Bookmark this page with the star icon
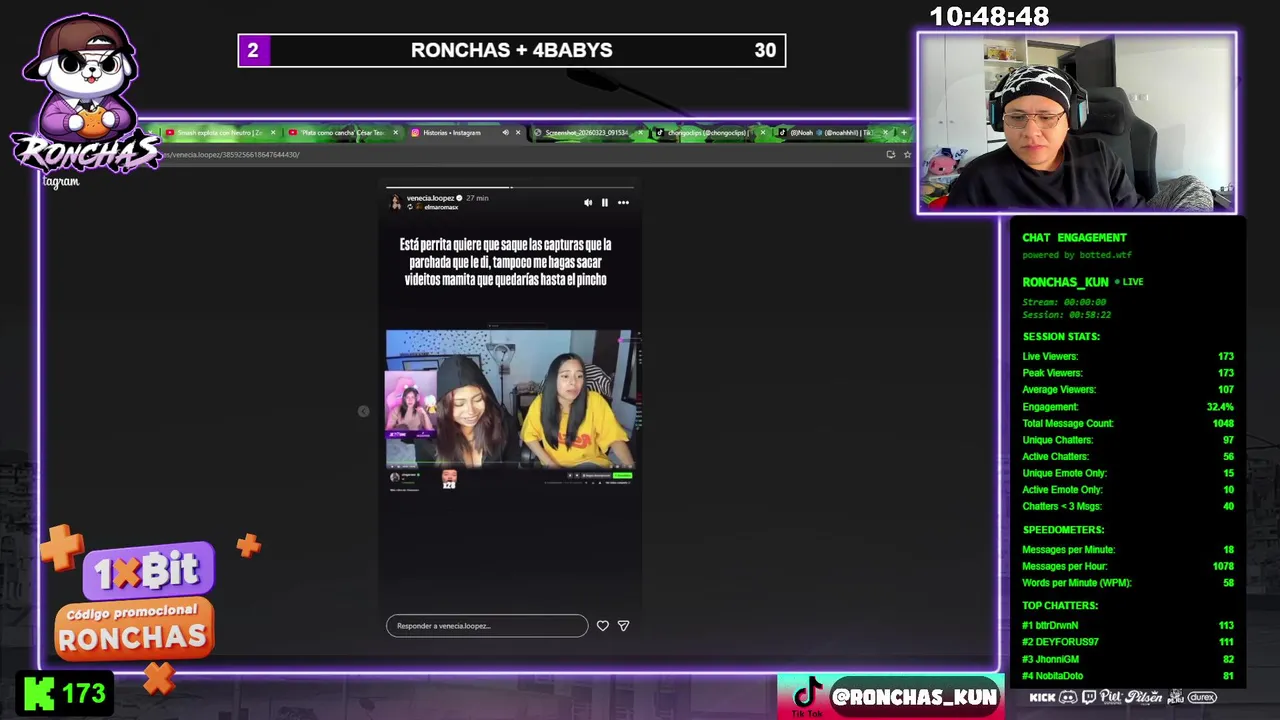The width and height of the screenshot is (1280, 720). (907, 154)
